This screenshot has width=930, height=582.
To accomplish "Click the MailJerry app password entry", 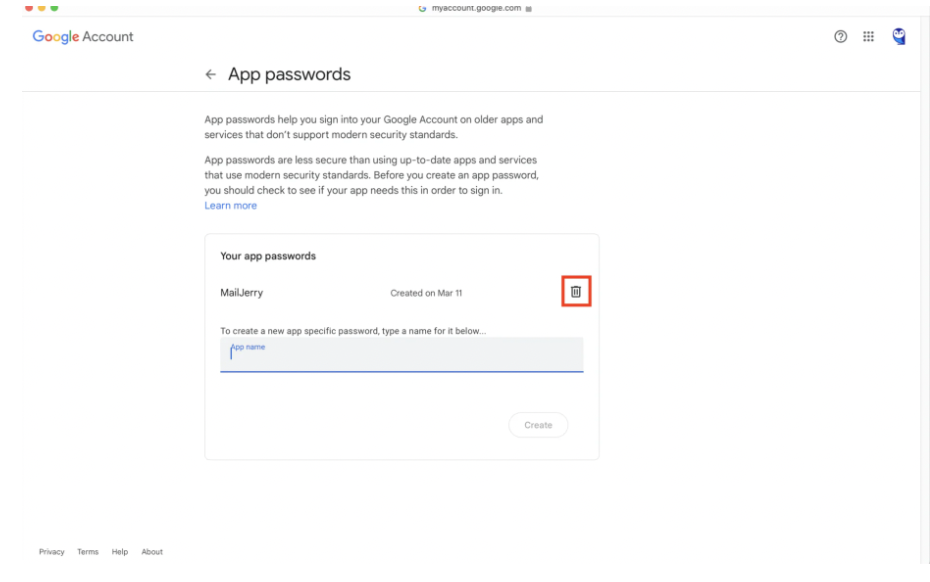I will coord(241,292).
